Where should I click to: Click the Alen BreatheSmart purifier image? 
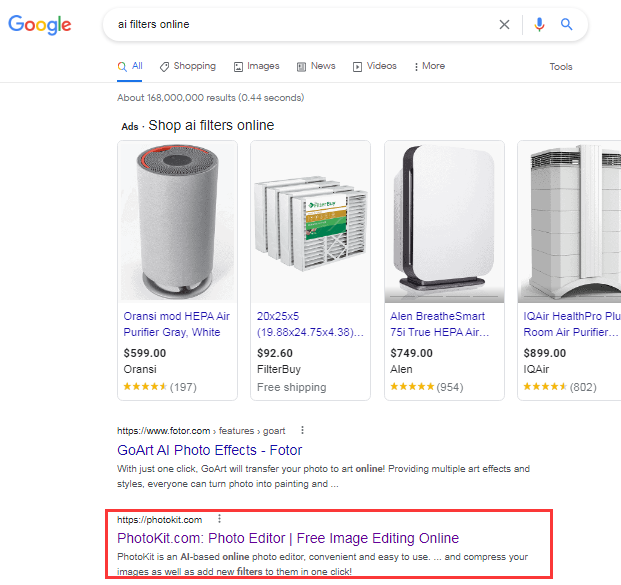click(x=443, y=221)
